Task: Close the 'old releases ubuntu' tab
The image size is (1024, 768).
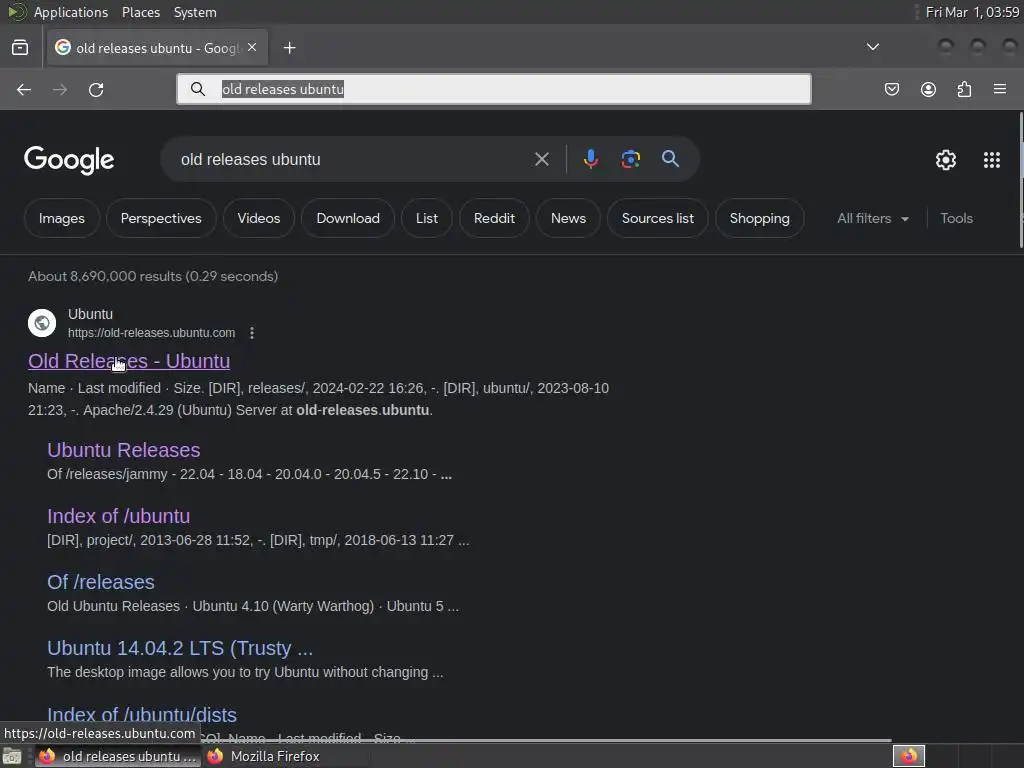Action: (252, 48)
